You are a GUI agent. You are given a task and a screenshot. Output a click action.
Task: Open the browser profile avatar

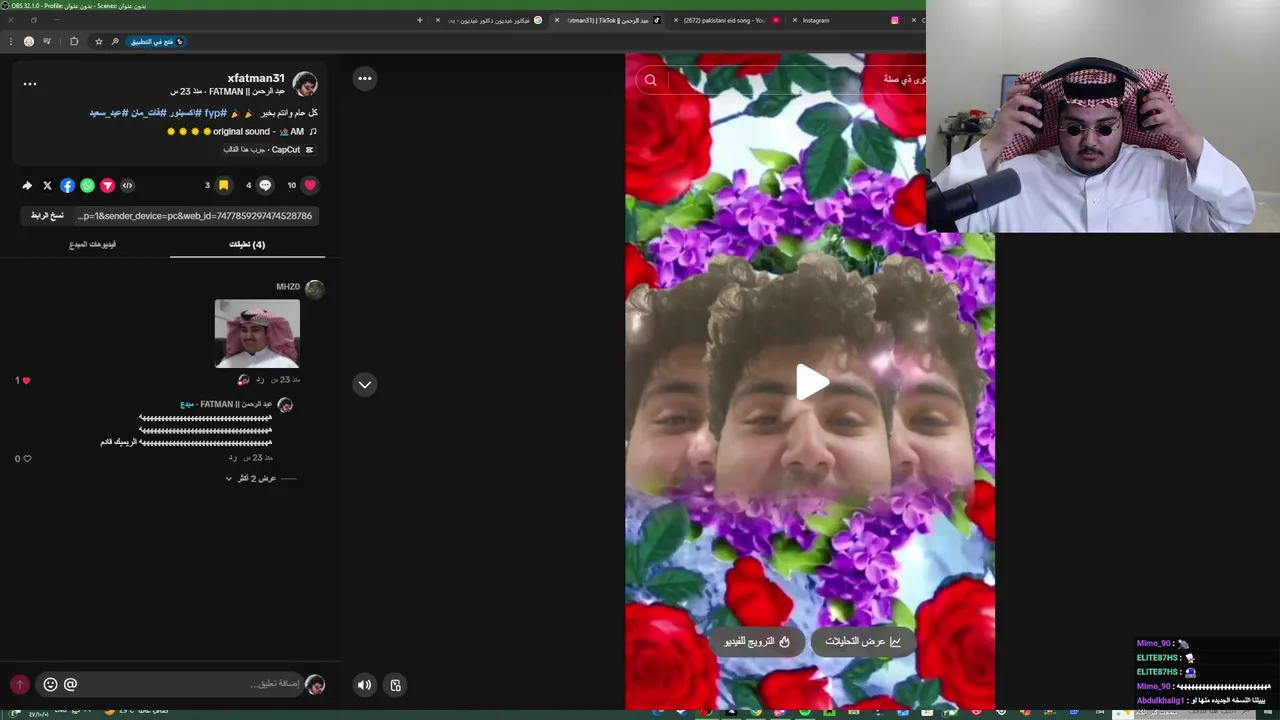coord(28,41)
